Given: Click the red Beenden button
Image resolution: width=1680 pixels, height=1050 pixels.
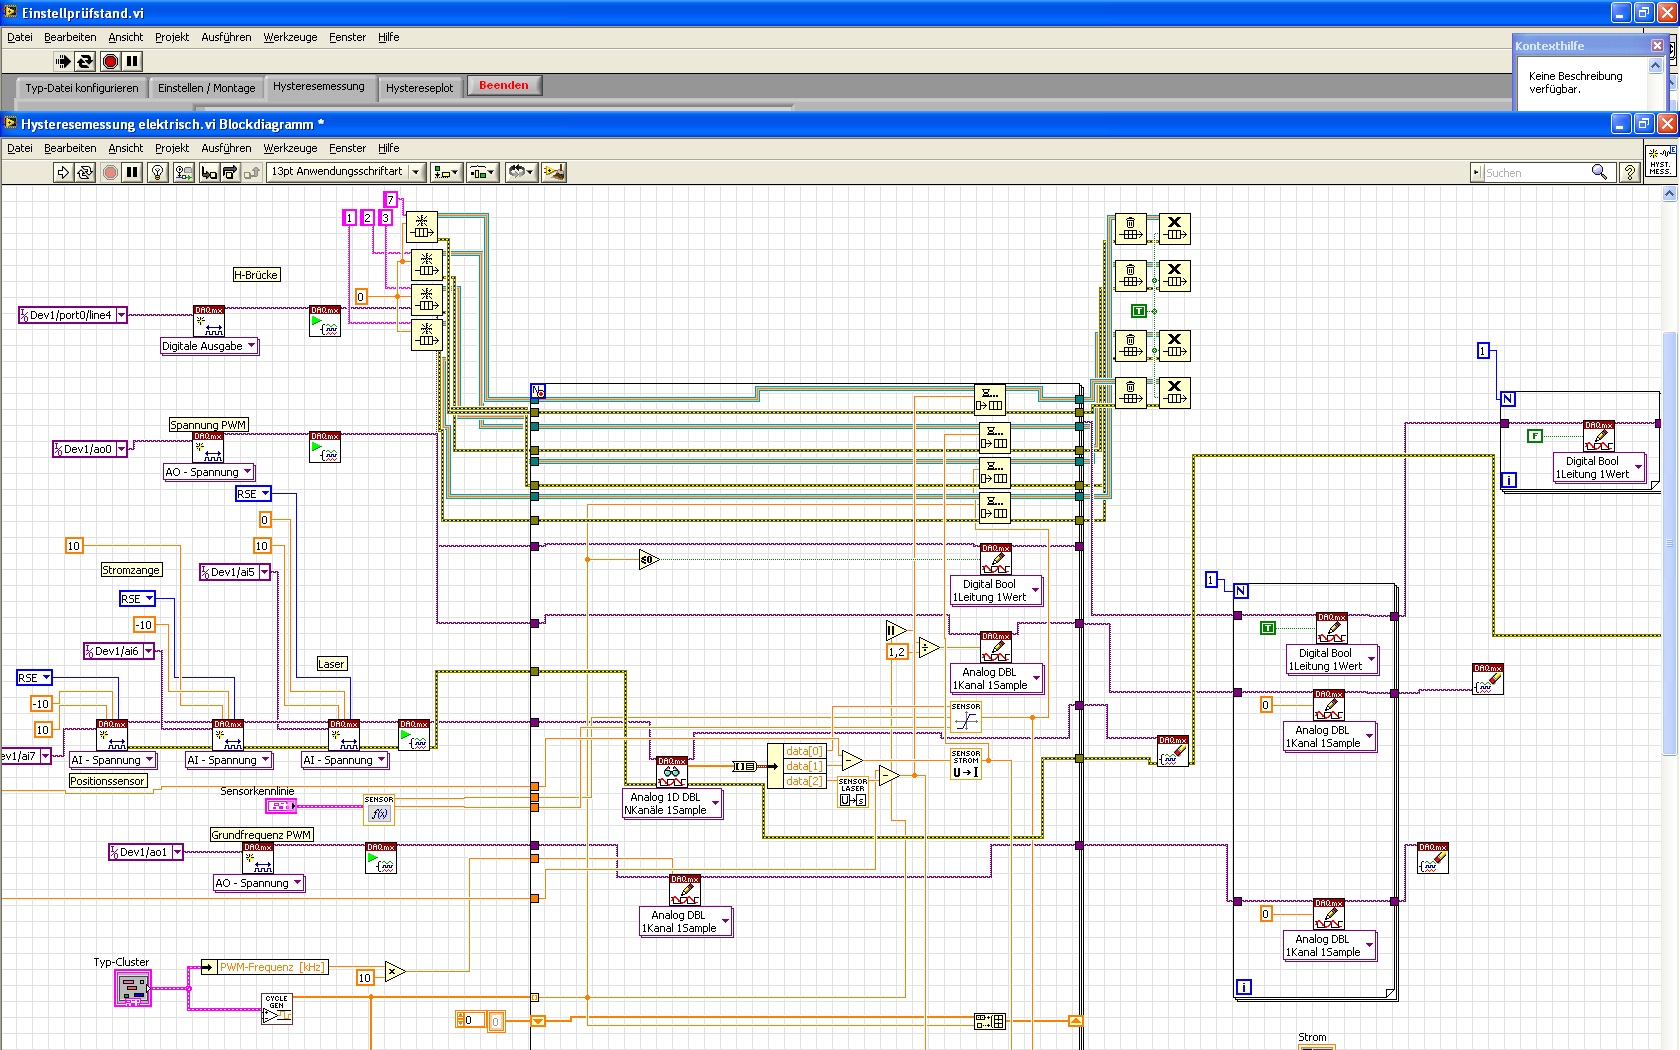Looking at the screenshot, I should 503,86.
